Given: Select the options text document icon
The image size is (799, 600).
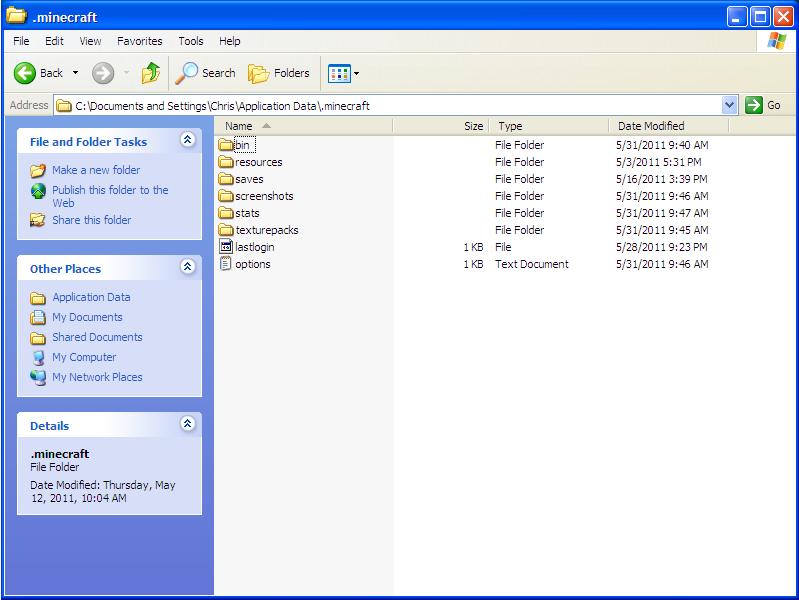Looking at the screenshot, I should click(x=225, y=264).
